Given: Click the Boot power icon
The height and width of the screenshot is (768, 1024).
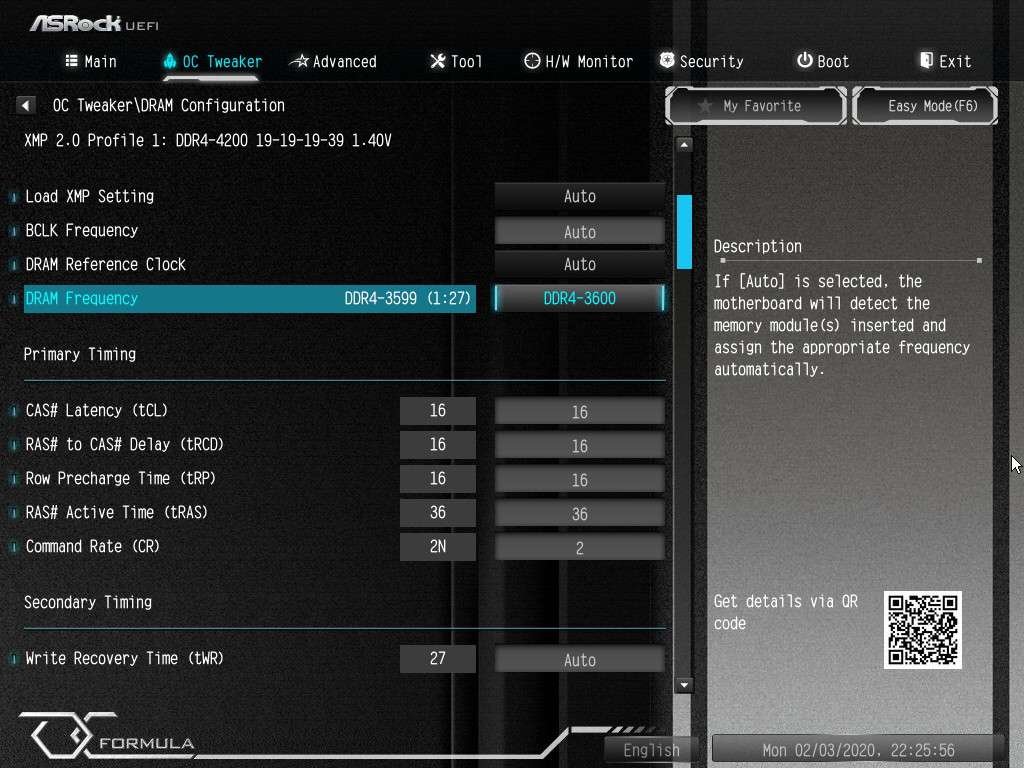Looking at the screenshot, I should 805,60.
